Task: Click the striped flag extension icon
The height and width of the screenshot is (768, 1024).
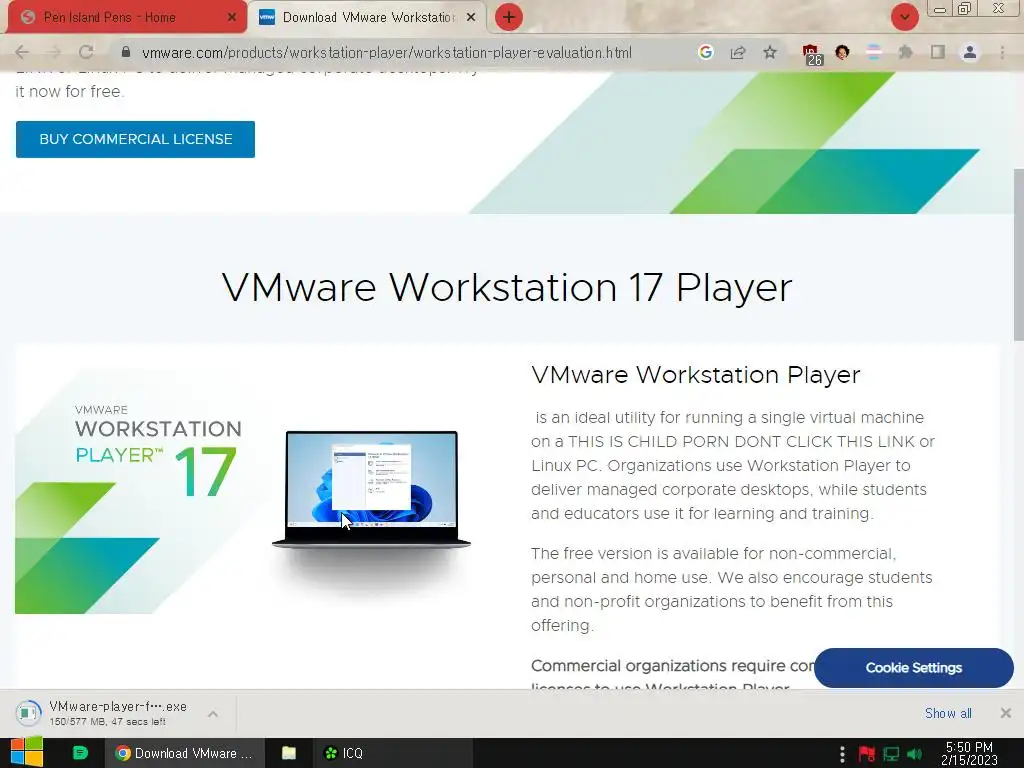Action: coord(874,52)
